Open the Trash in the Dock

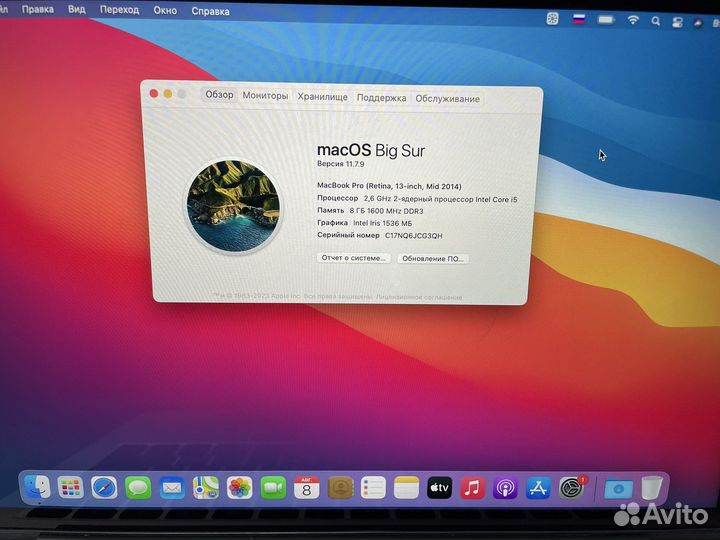click(652, 488)
